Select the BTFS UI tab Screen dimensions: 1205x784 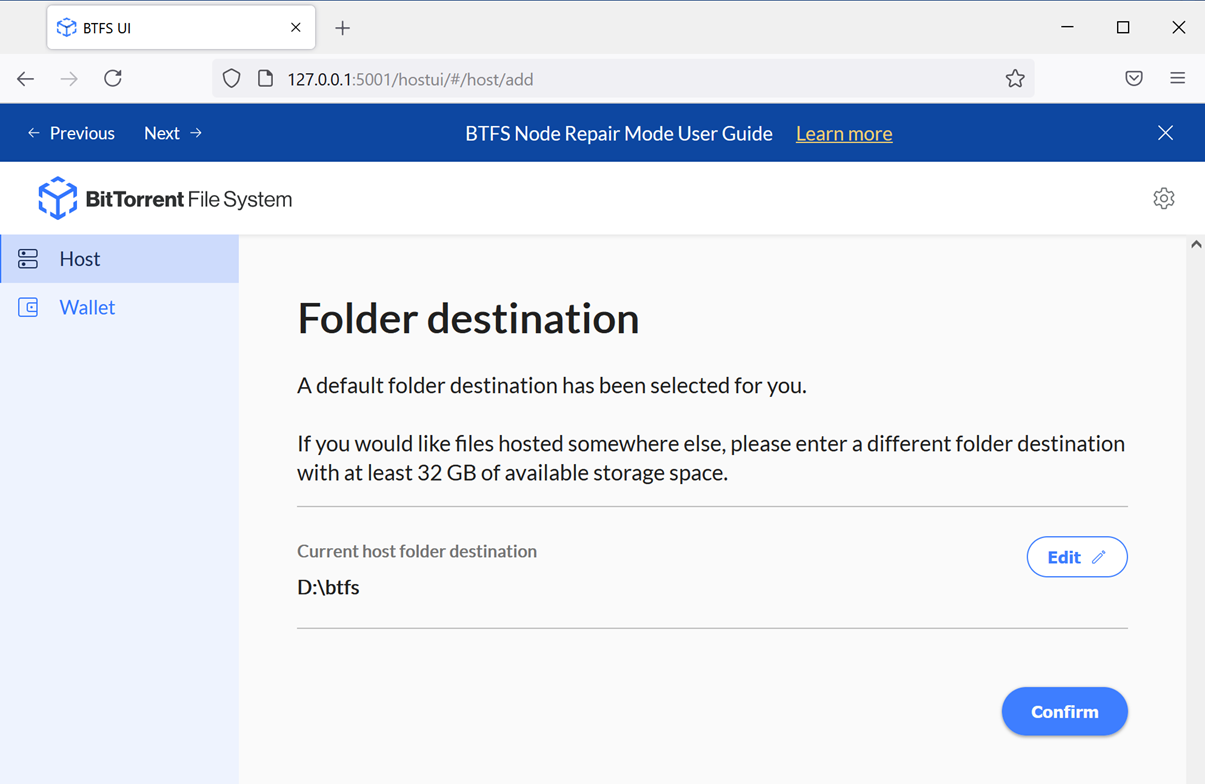181,28
